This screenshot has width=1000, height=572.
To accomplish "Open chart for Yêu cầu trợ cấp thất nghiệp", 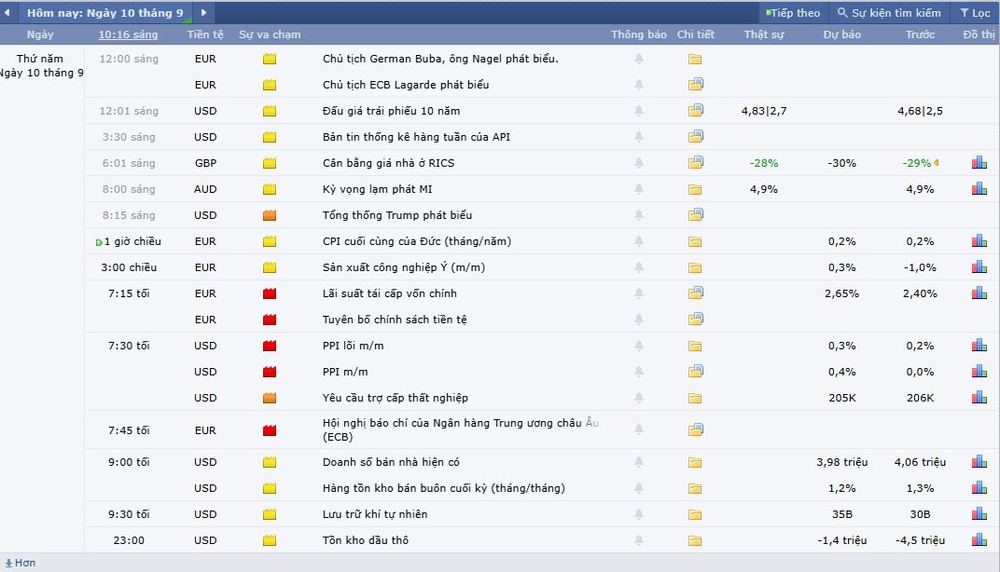I will point(980,398).
